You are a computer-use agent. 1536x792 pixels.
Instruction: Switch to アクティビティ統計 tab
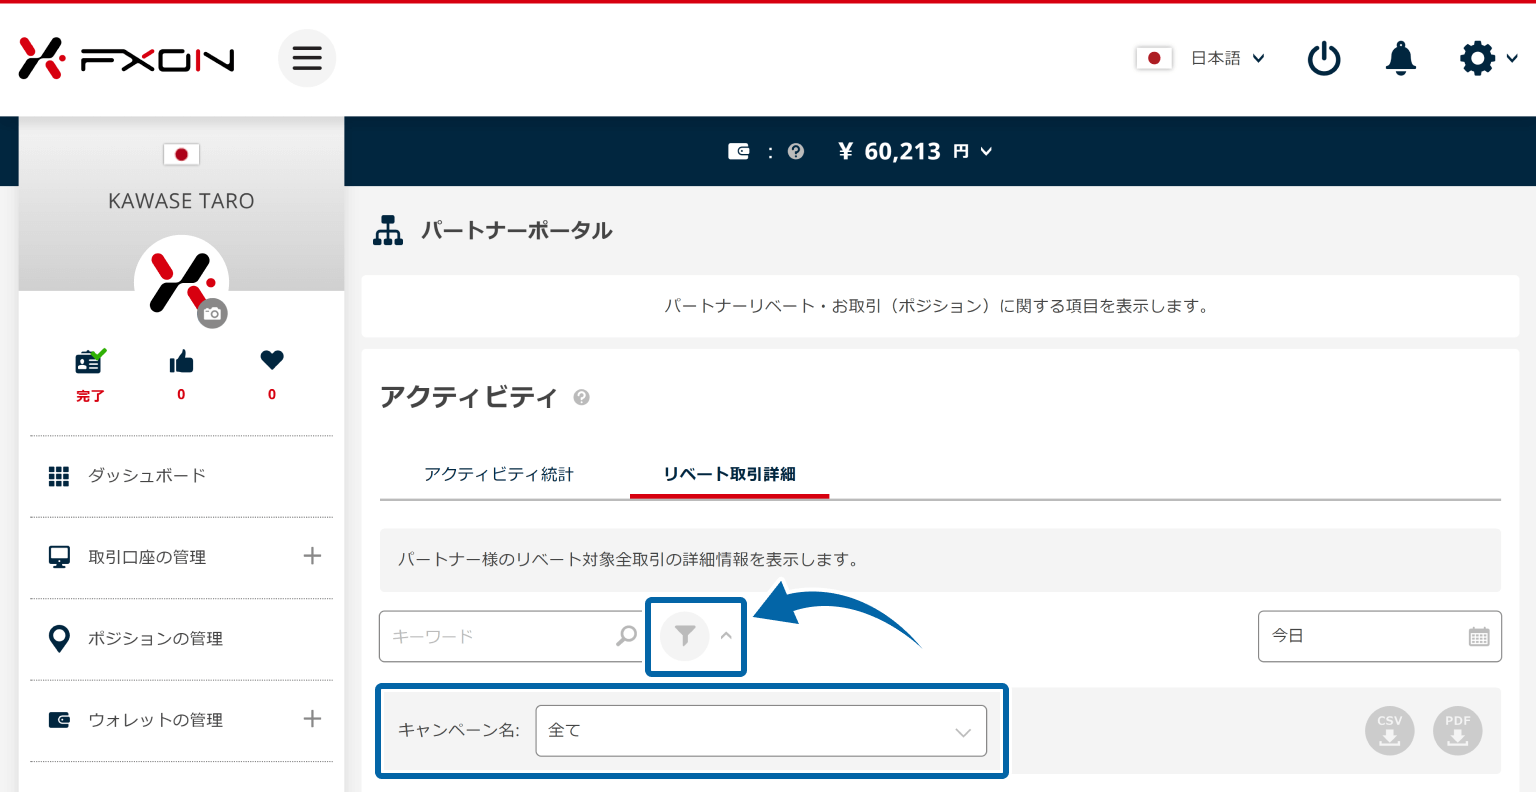tap(499, 474)
